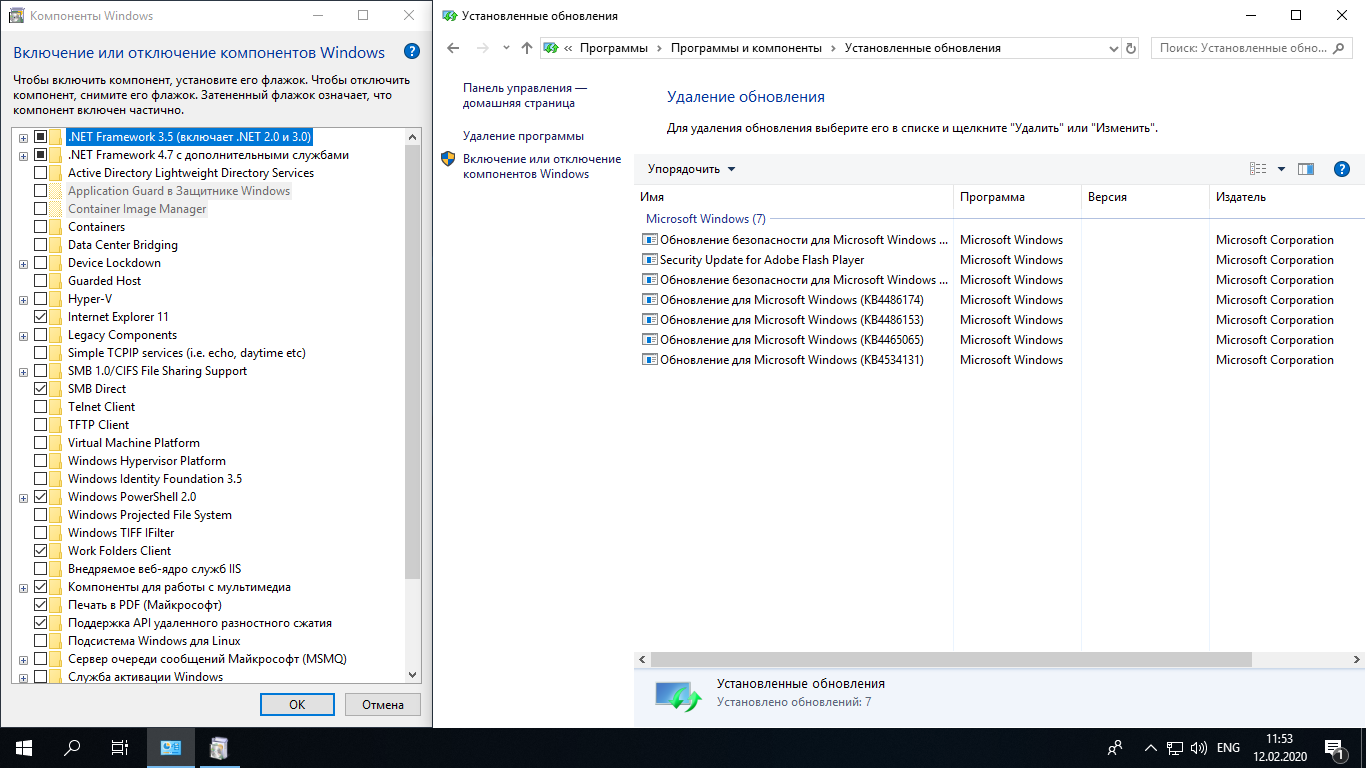Image resolution: width=1366 pixels, height=768 pixels.
Task: Expand SMB 1.0/CIFS File Sharing Support node
Action: (23, 371)
